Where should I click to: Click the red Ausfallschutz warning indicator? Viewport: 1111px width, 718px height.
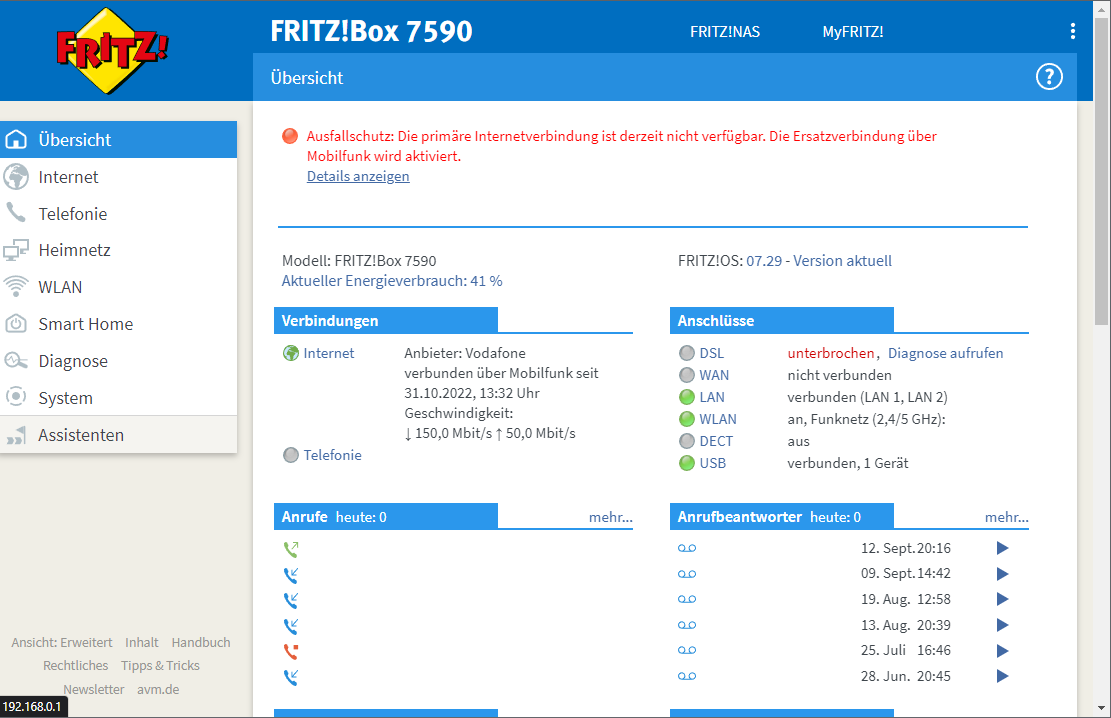click(290, 136)
